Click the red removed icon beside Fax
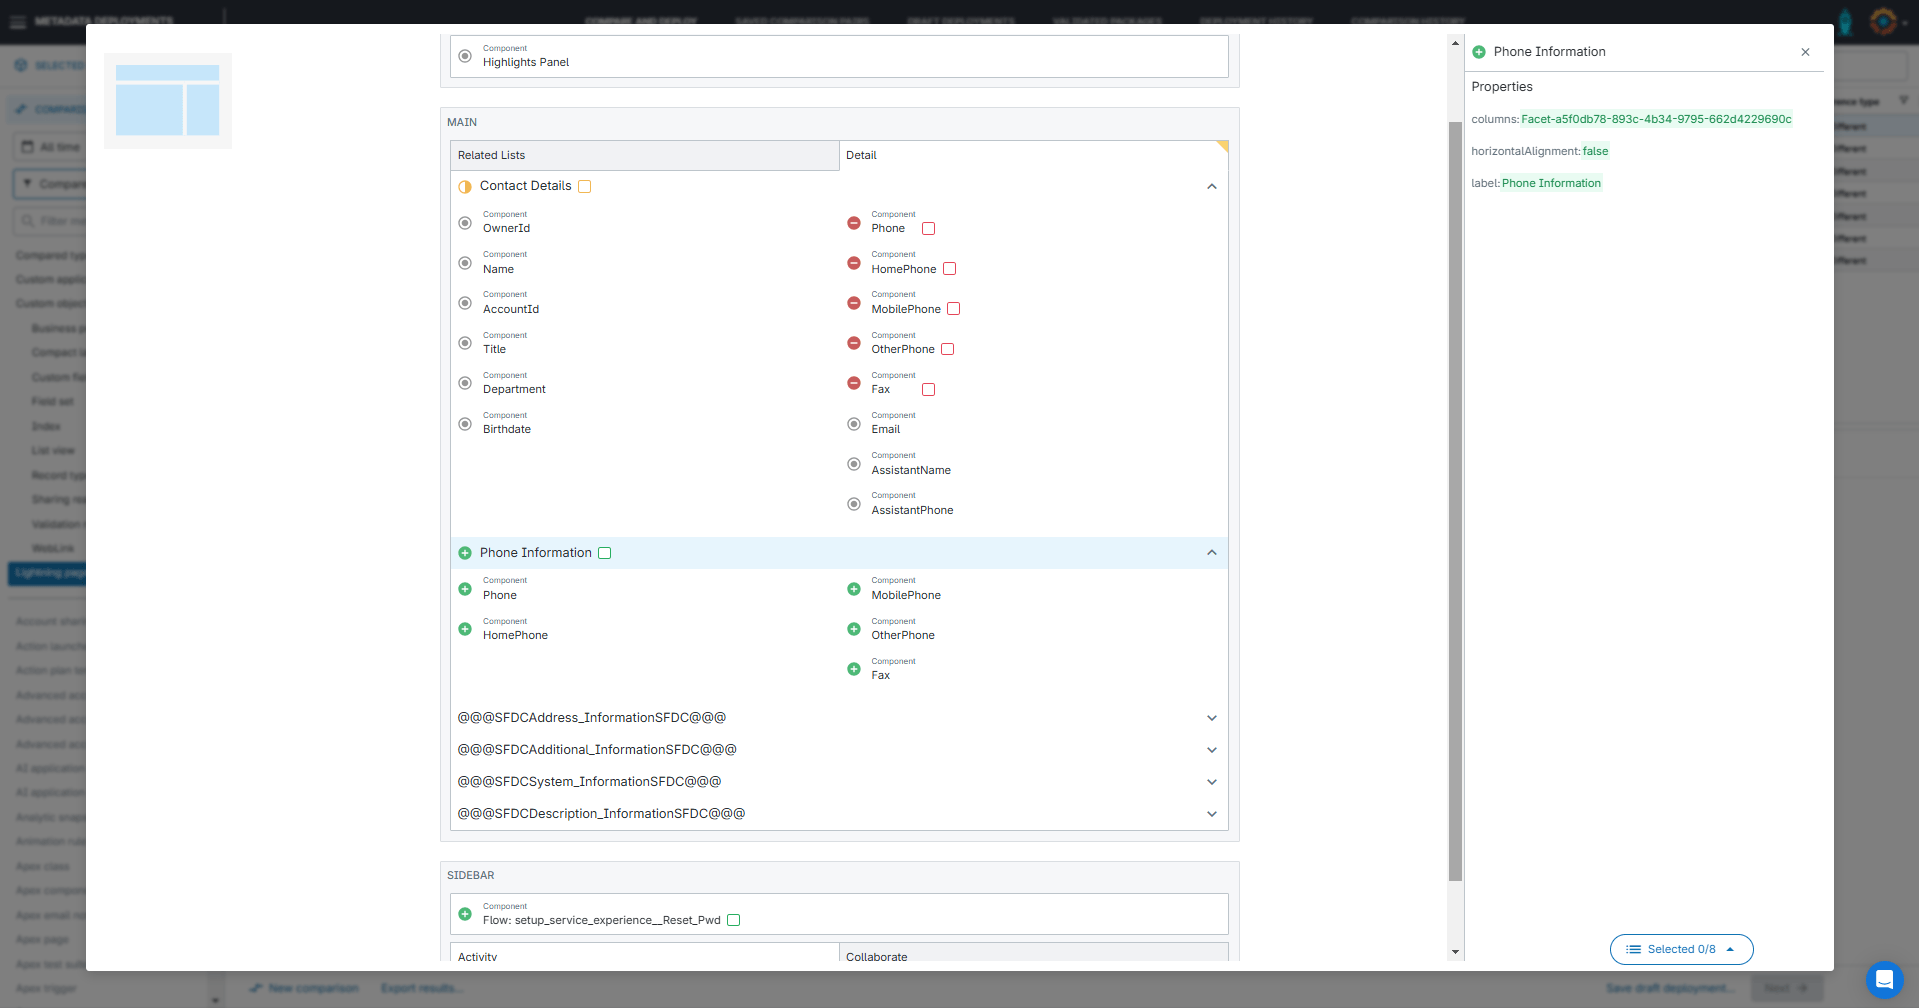The image size is (1919, 1008). click(x=853, y=383)
